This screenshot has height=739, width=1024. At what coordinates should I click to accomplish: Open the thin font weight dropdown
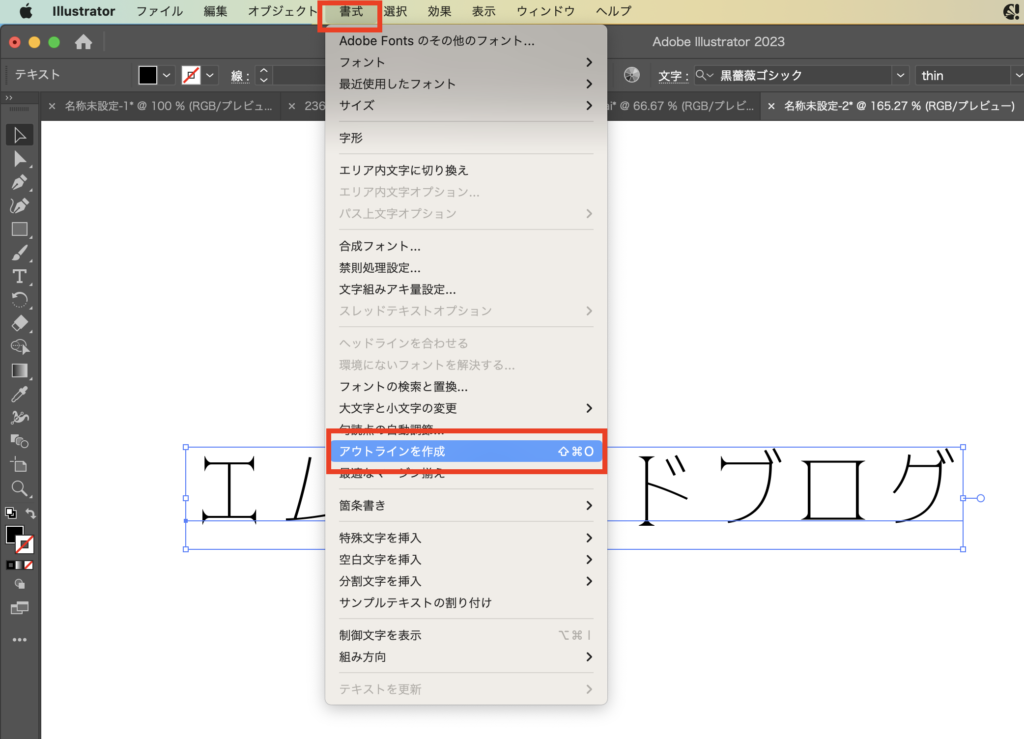pyautogui.click(x=1018, y=75)
